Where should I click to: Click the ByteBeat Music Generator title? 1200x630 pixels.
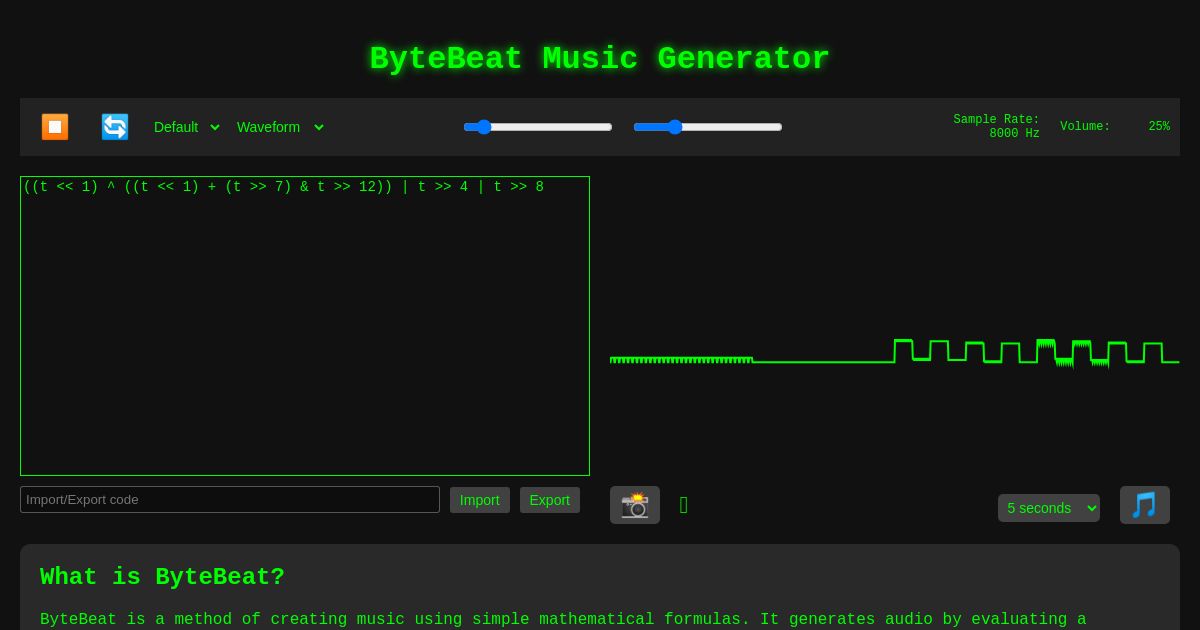[600, 59]
